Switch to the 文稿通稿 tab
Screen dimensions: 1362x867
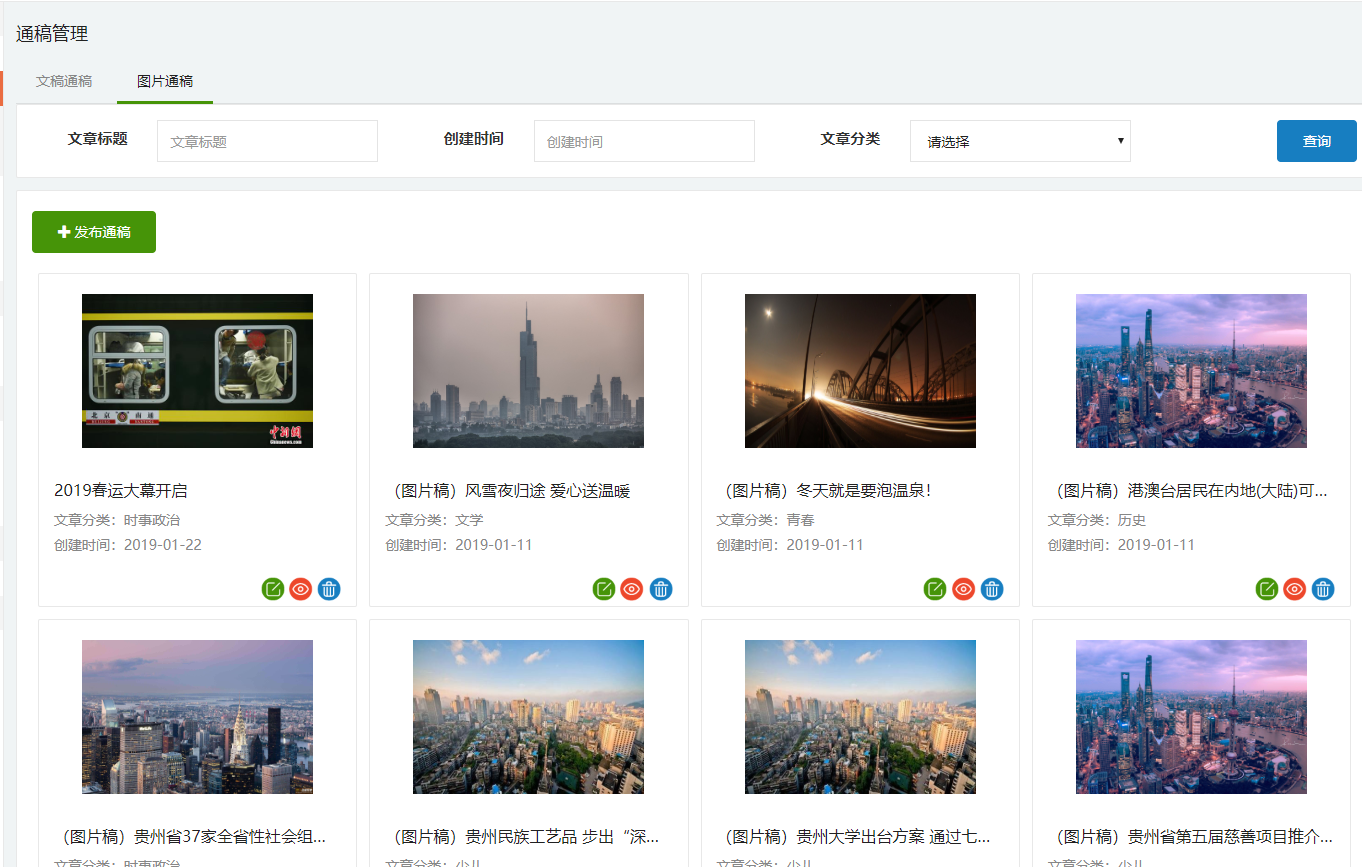click(x=64, y=81)
